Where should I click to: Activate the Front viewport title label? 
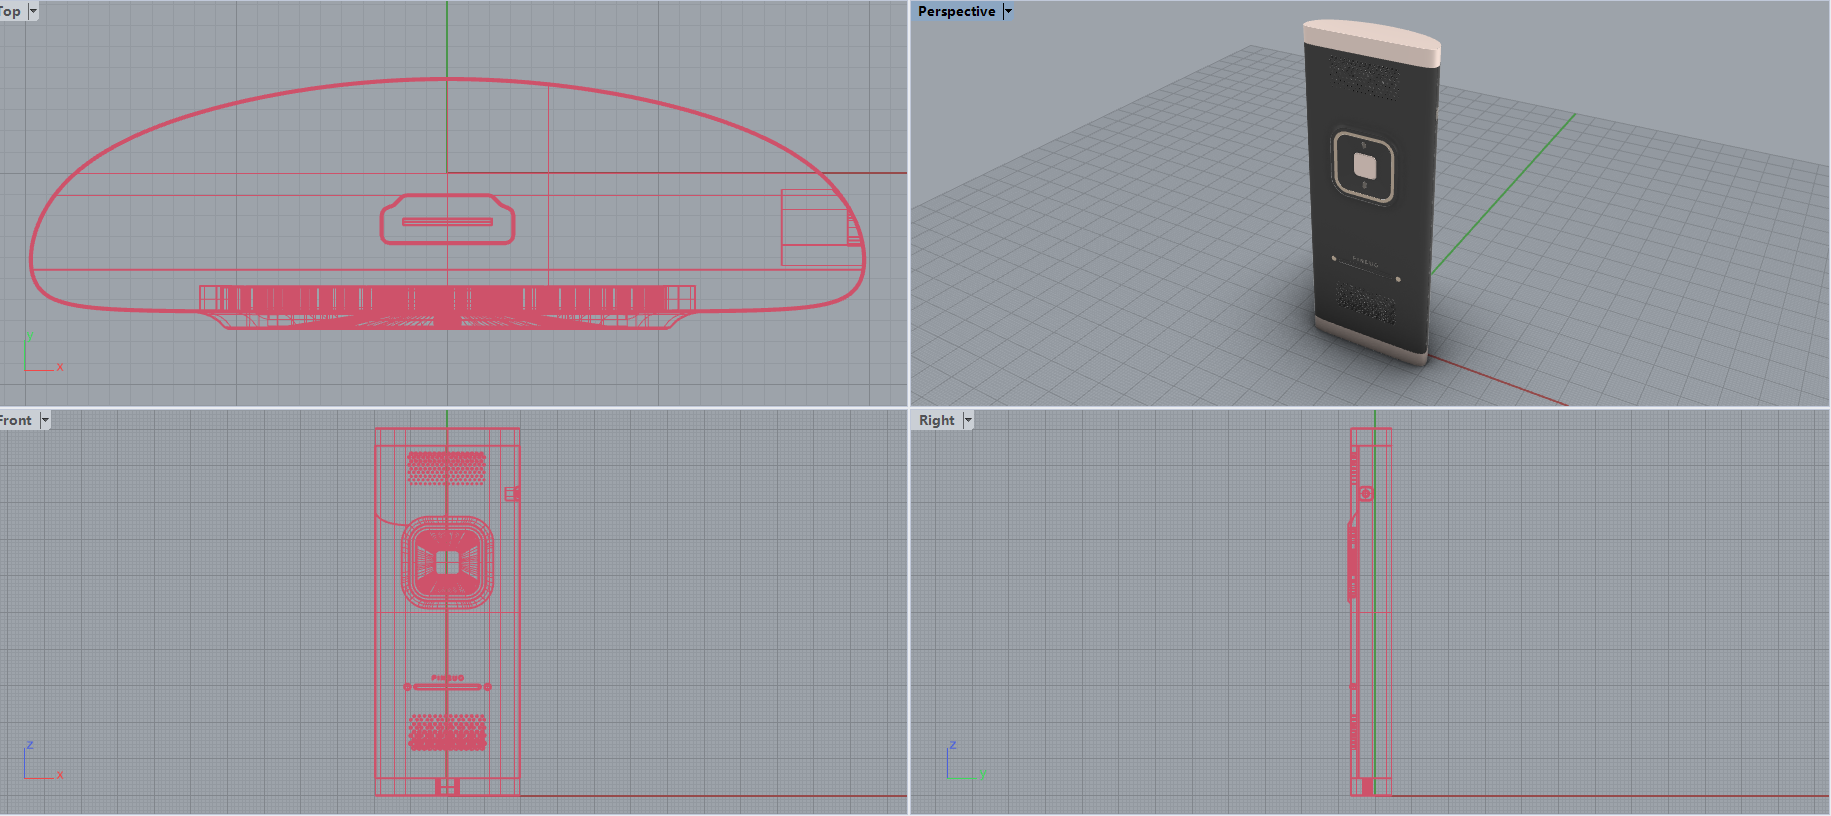pyautogui.click(x=16, y=421)
